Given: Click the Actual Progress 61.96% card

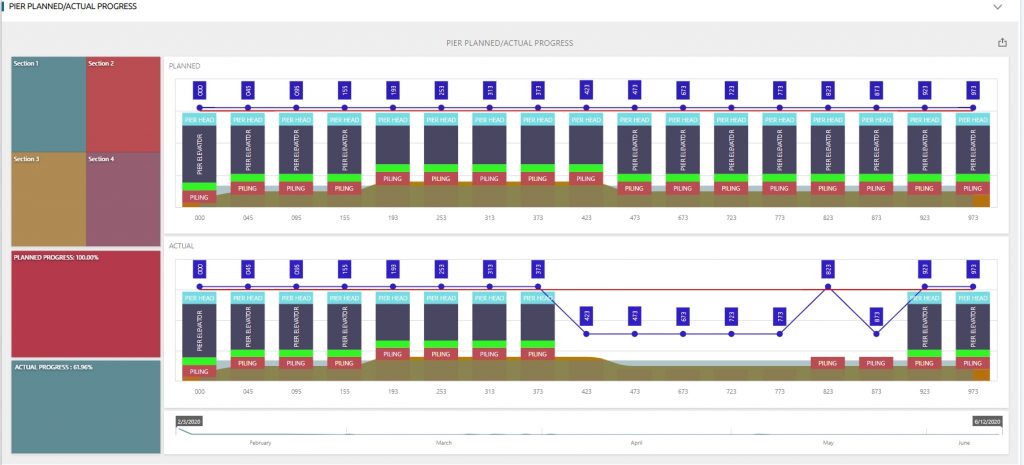Looking at the screenshot, I should pyautogui.click(x=85, y=400).
